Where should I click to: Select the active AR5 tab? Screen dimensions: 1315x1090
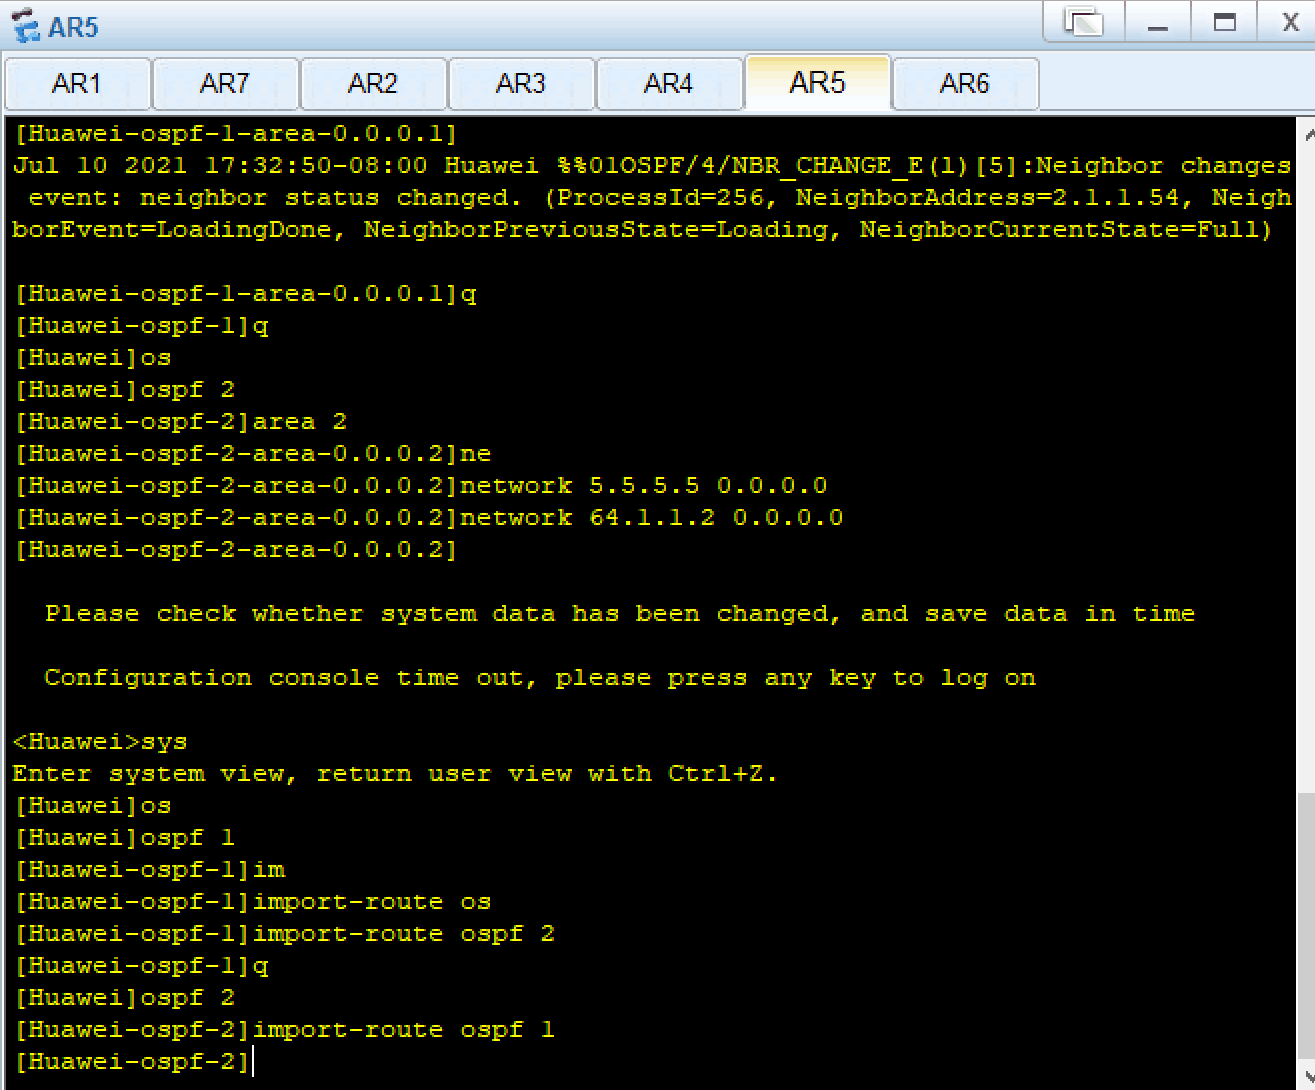coord(817,82)
